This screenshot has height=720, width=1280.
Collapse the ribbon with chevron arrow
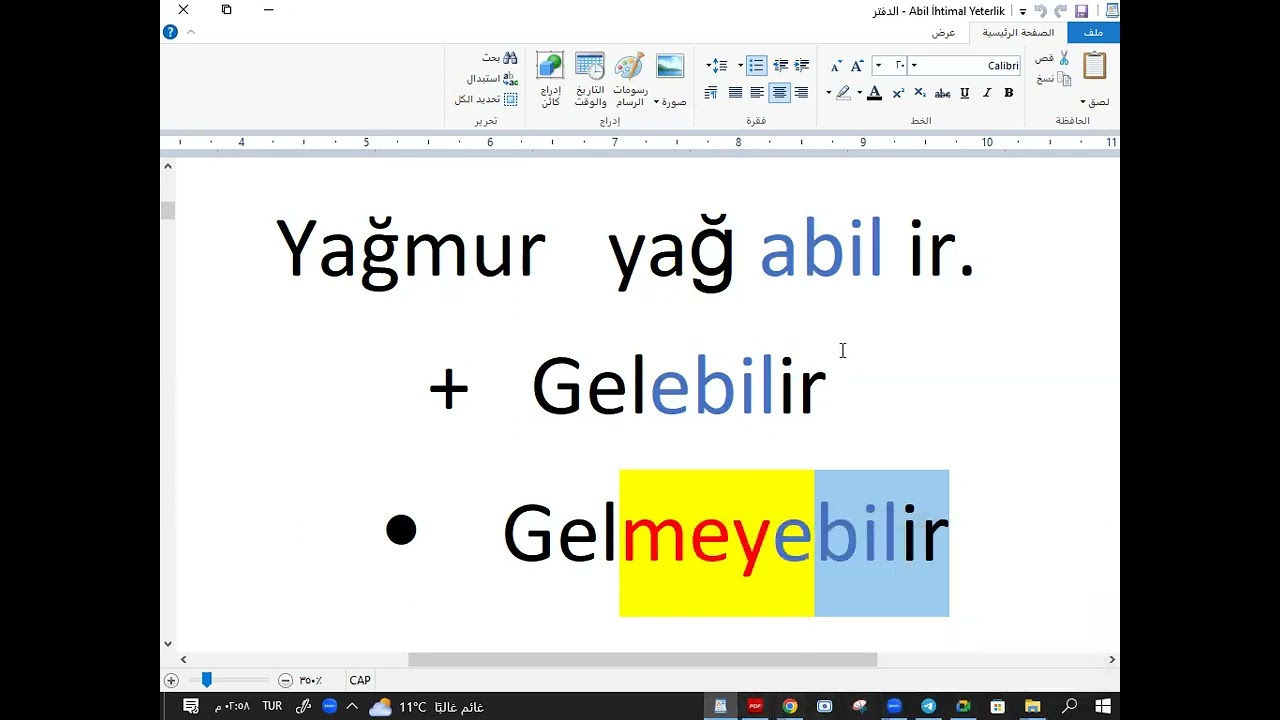point(191,32)
